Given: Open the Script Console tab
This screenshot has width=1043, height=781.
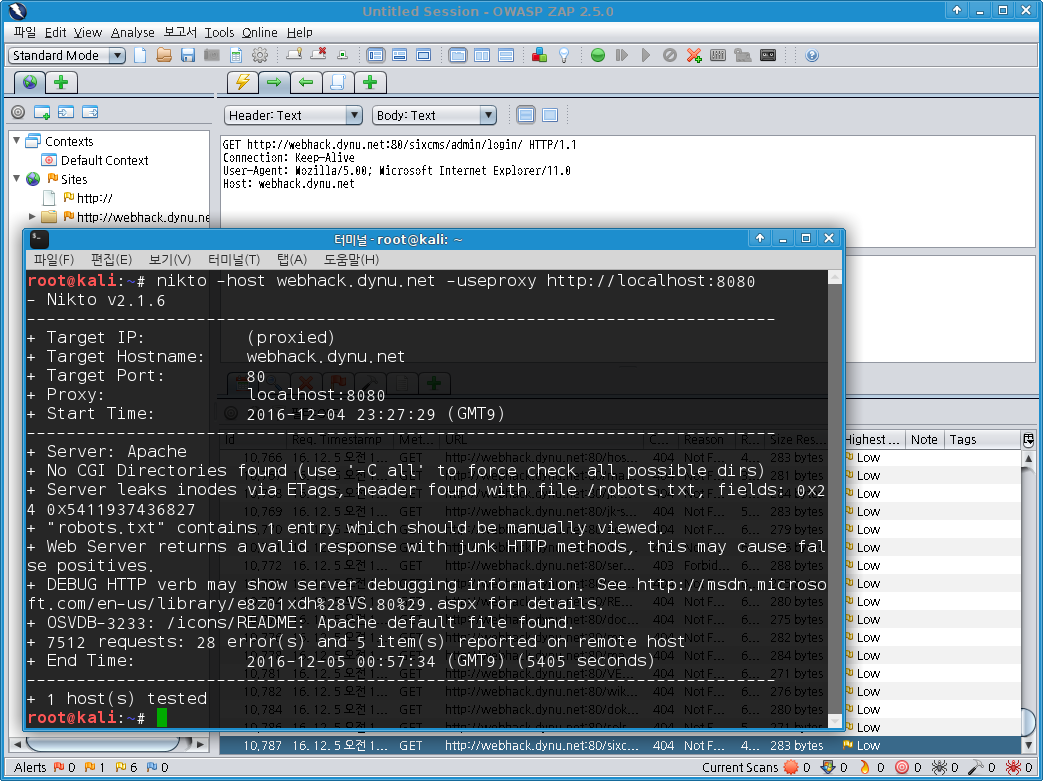Looking at the screenshot, I should (338, 82).
